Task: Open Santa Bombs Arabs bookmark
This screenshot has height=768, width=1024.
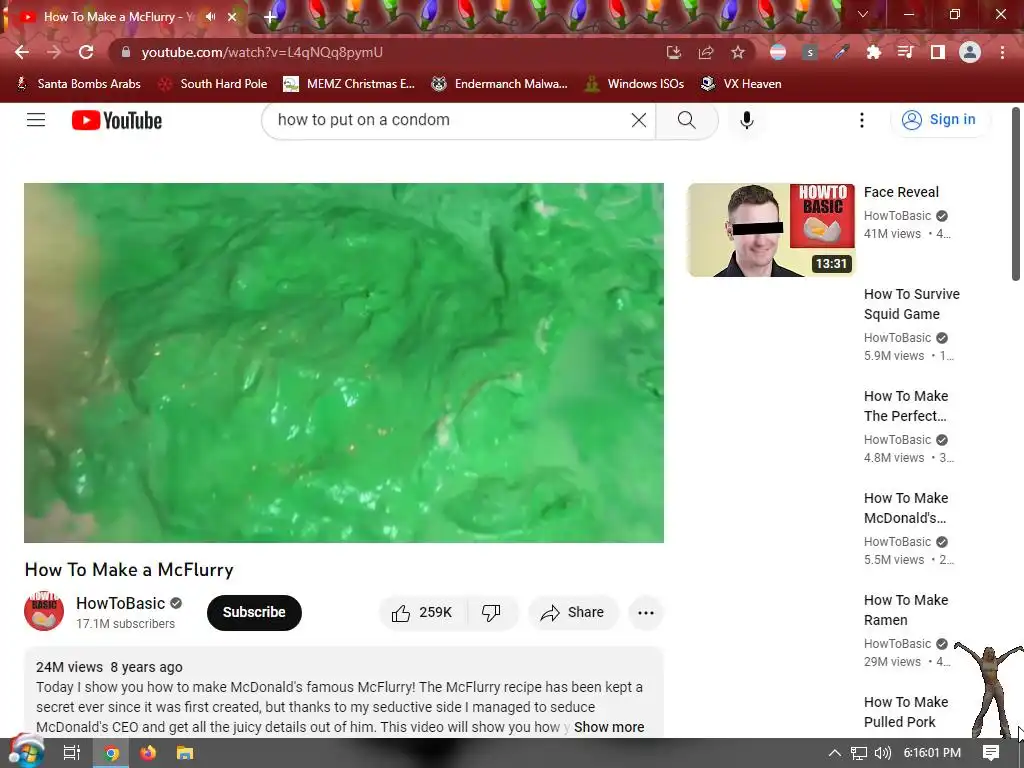Action: coord(78,84)
